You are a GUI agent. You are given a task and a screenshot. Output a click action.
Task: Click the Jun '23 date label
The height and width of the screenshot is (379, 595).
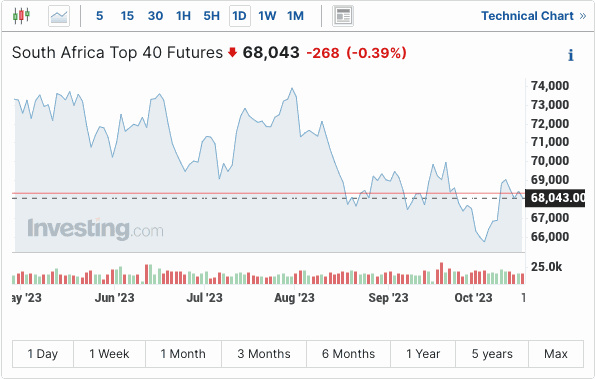coord(115,297)
